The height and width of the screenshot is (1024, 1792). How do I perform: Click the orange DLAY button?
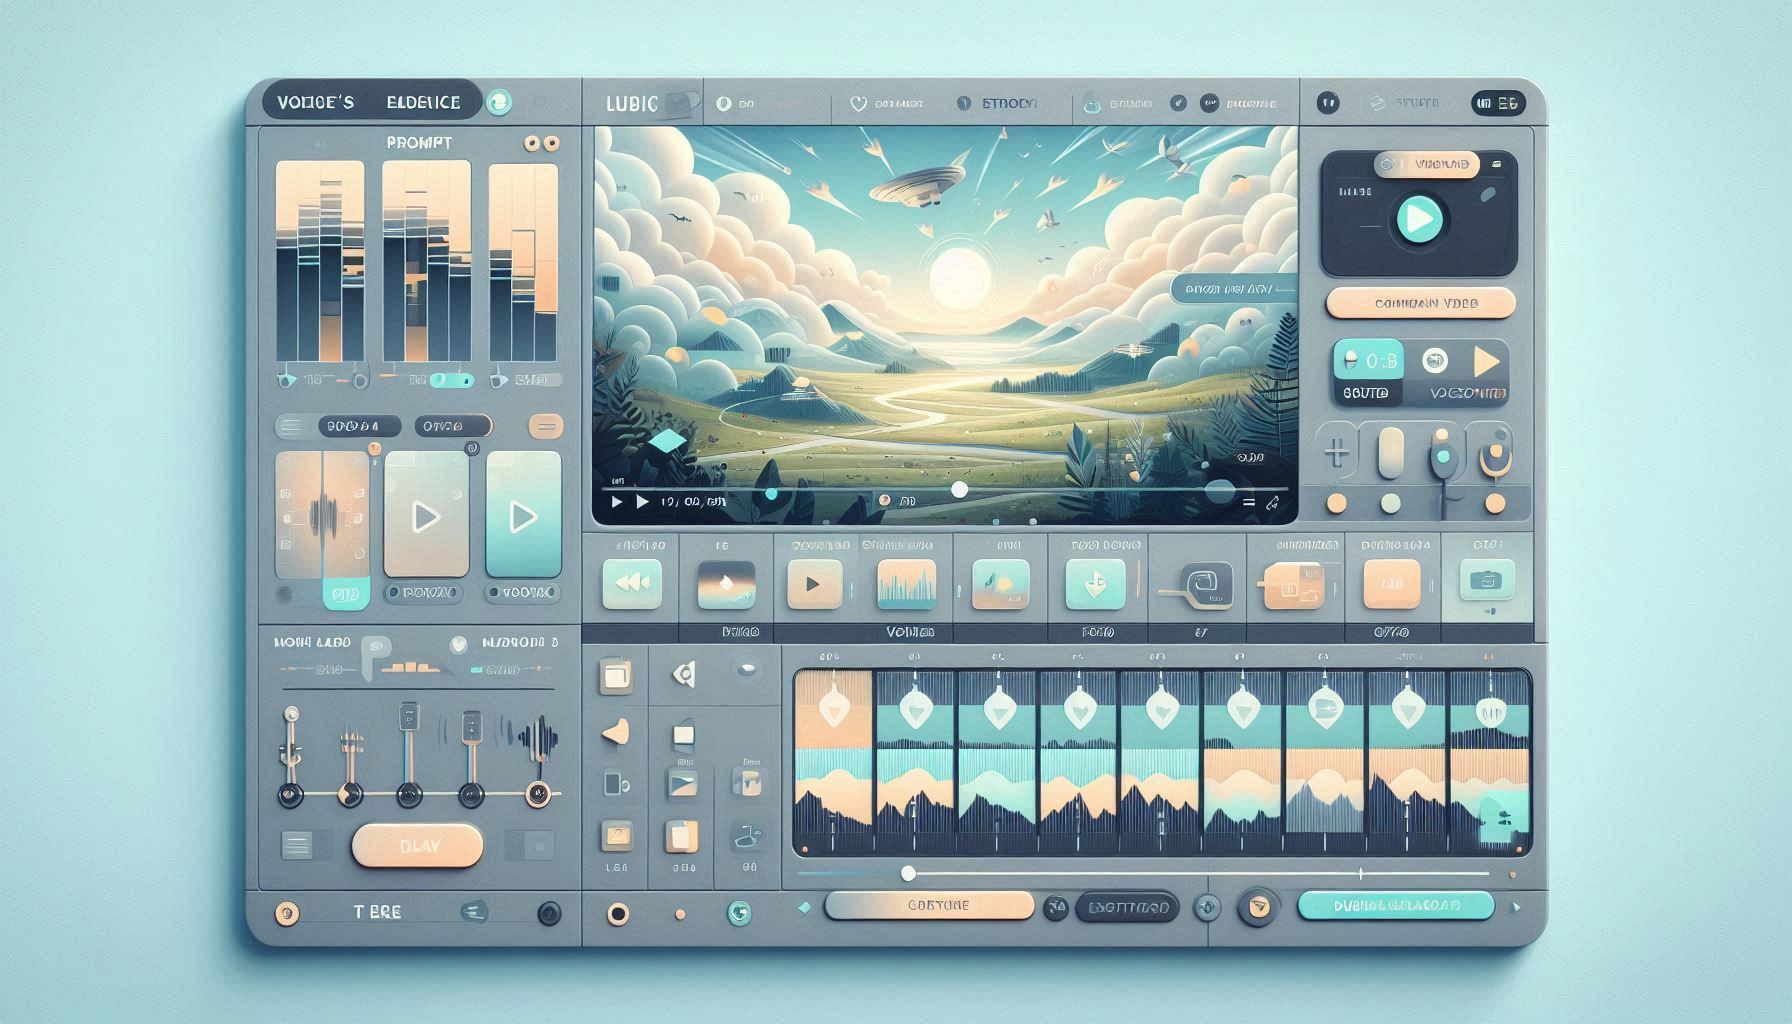(x=418, y=846)
